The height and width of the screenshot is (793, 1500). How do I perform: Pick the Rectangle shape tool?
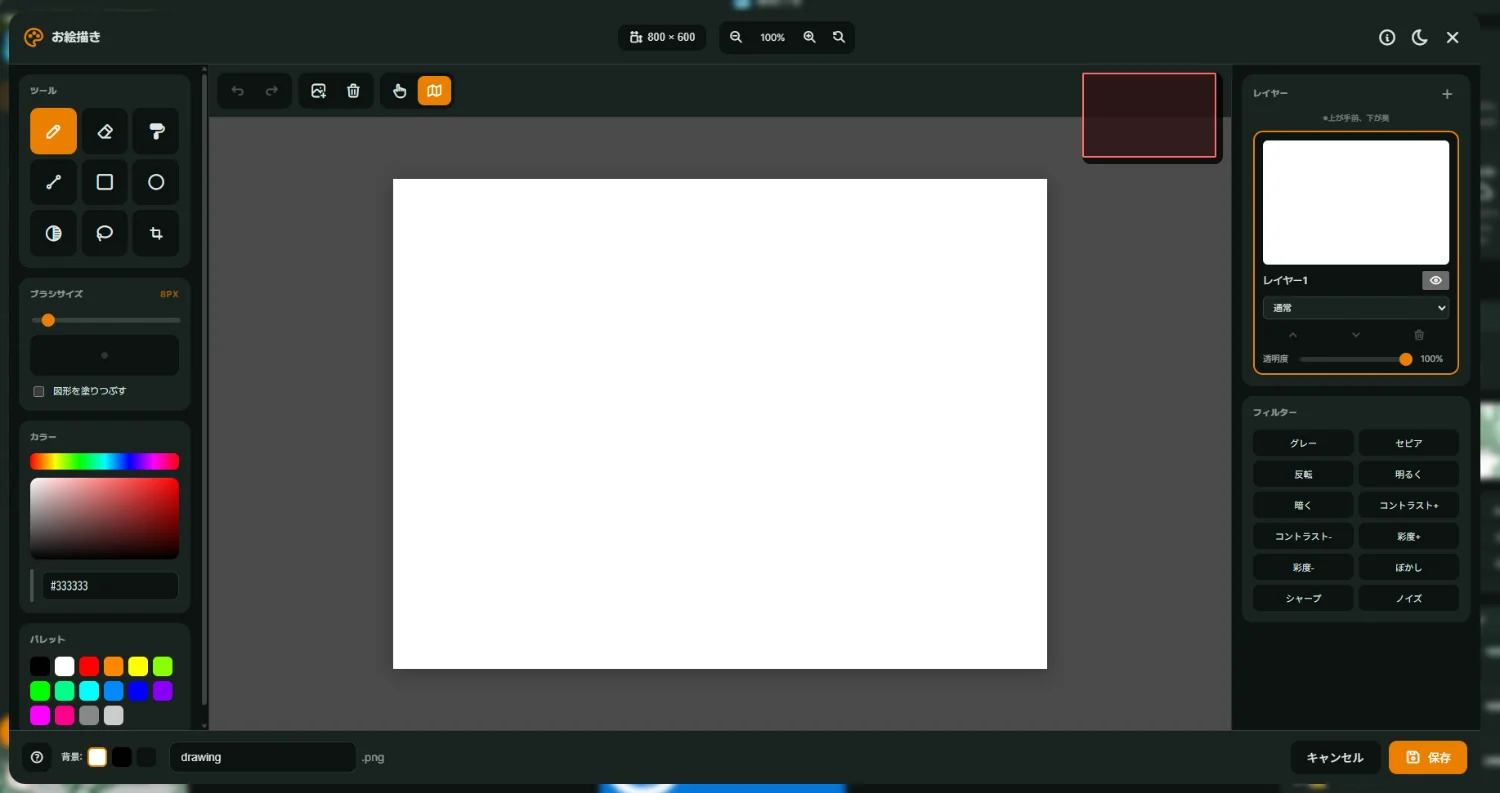click(x=105, y=182)
